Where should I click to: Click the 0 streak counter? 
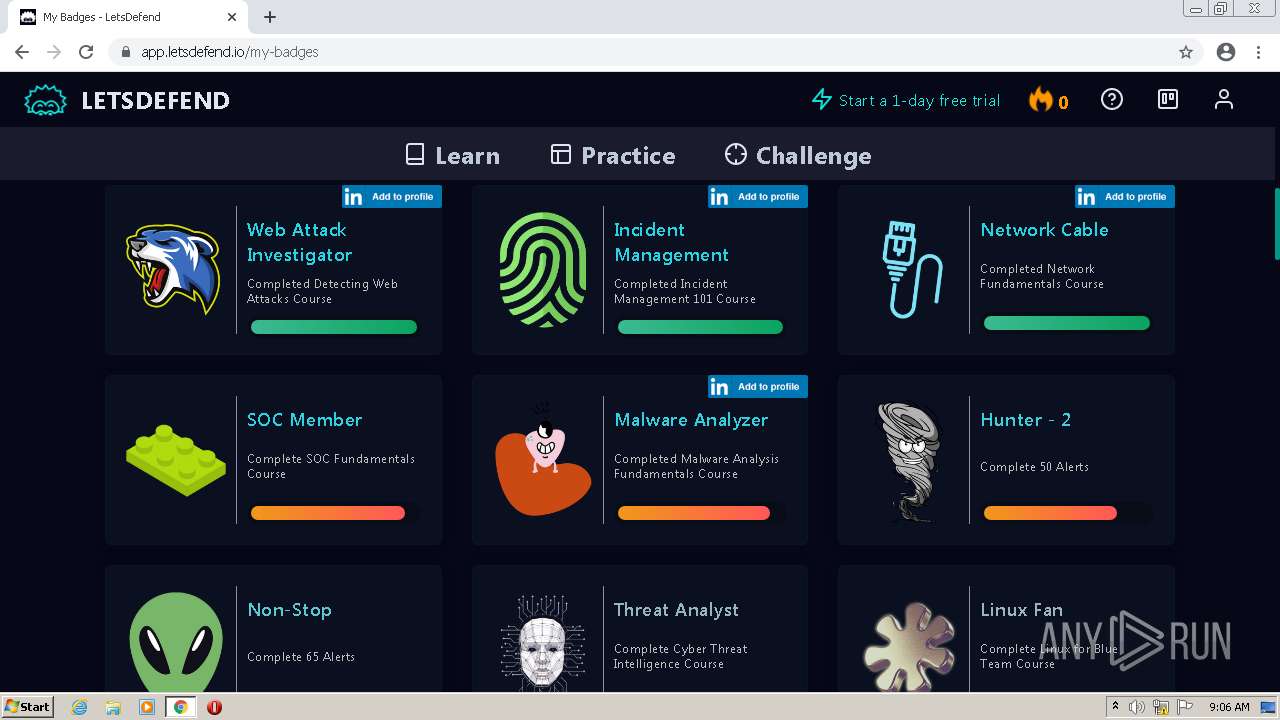point(1063,102)
